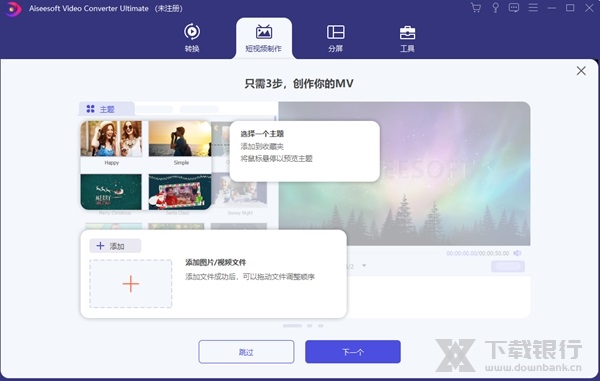Click the 添加到收藏夹 tooltip line
600x381 pixels.
262,146
